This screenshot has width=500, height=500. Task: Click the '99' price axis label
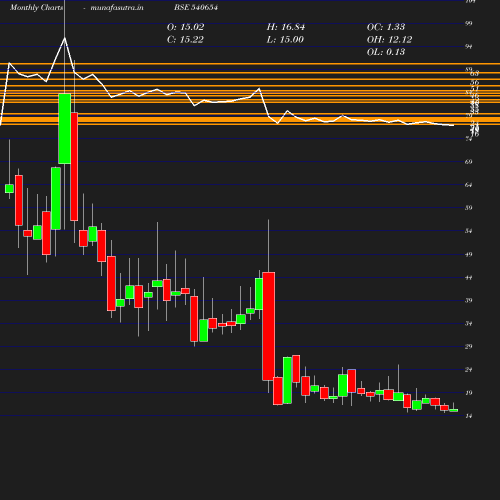[x=469, y=23]
